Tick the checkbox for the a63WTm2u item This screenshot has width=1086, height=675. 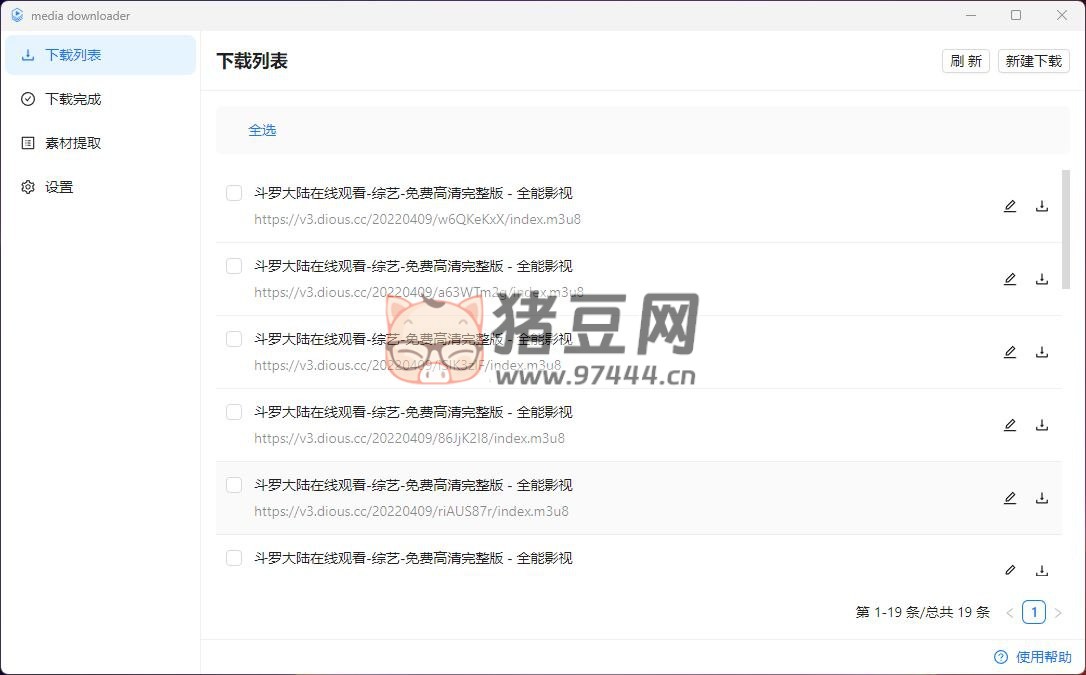pos(234,266)
